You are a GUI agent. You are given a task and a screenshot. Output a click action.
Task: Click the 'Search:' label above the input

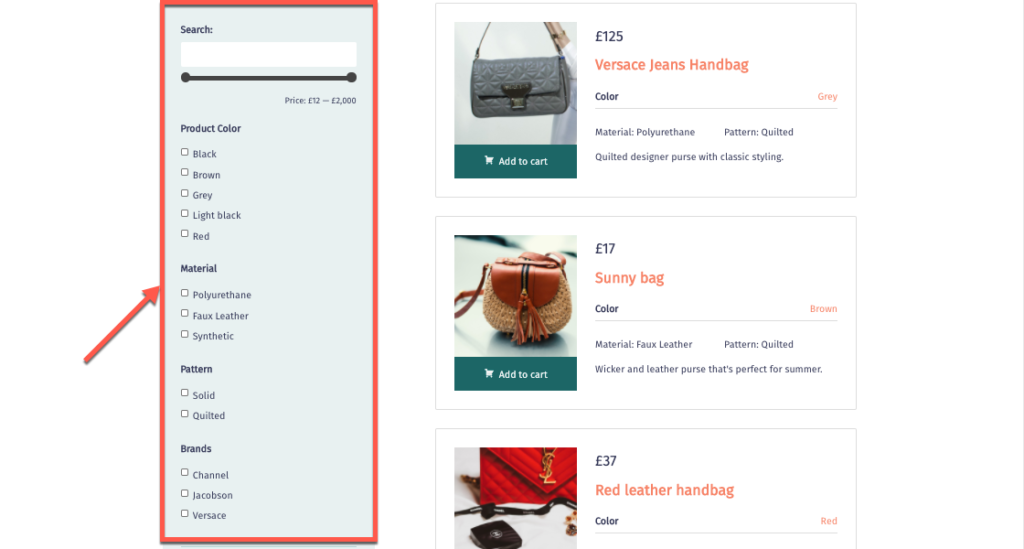point(197,29)
